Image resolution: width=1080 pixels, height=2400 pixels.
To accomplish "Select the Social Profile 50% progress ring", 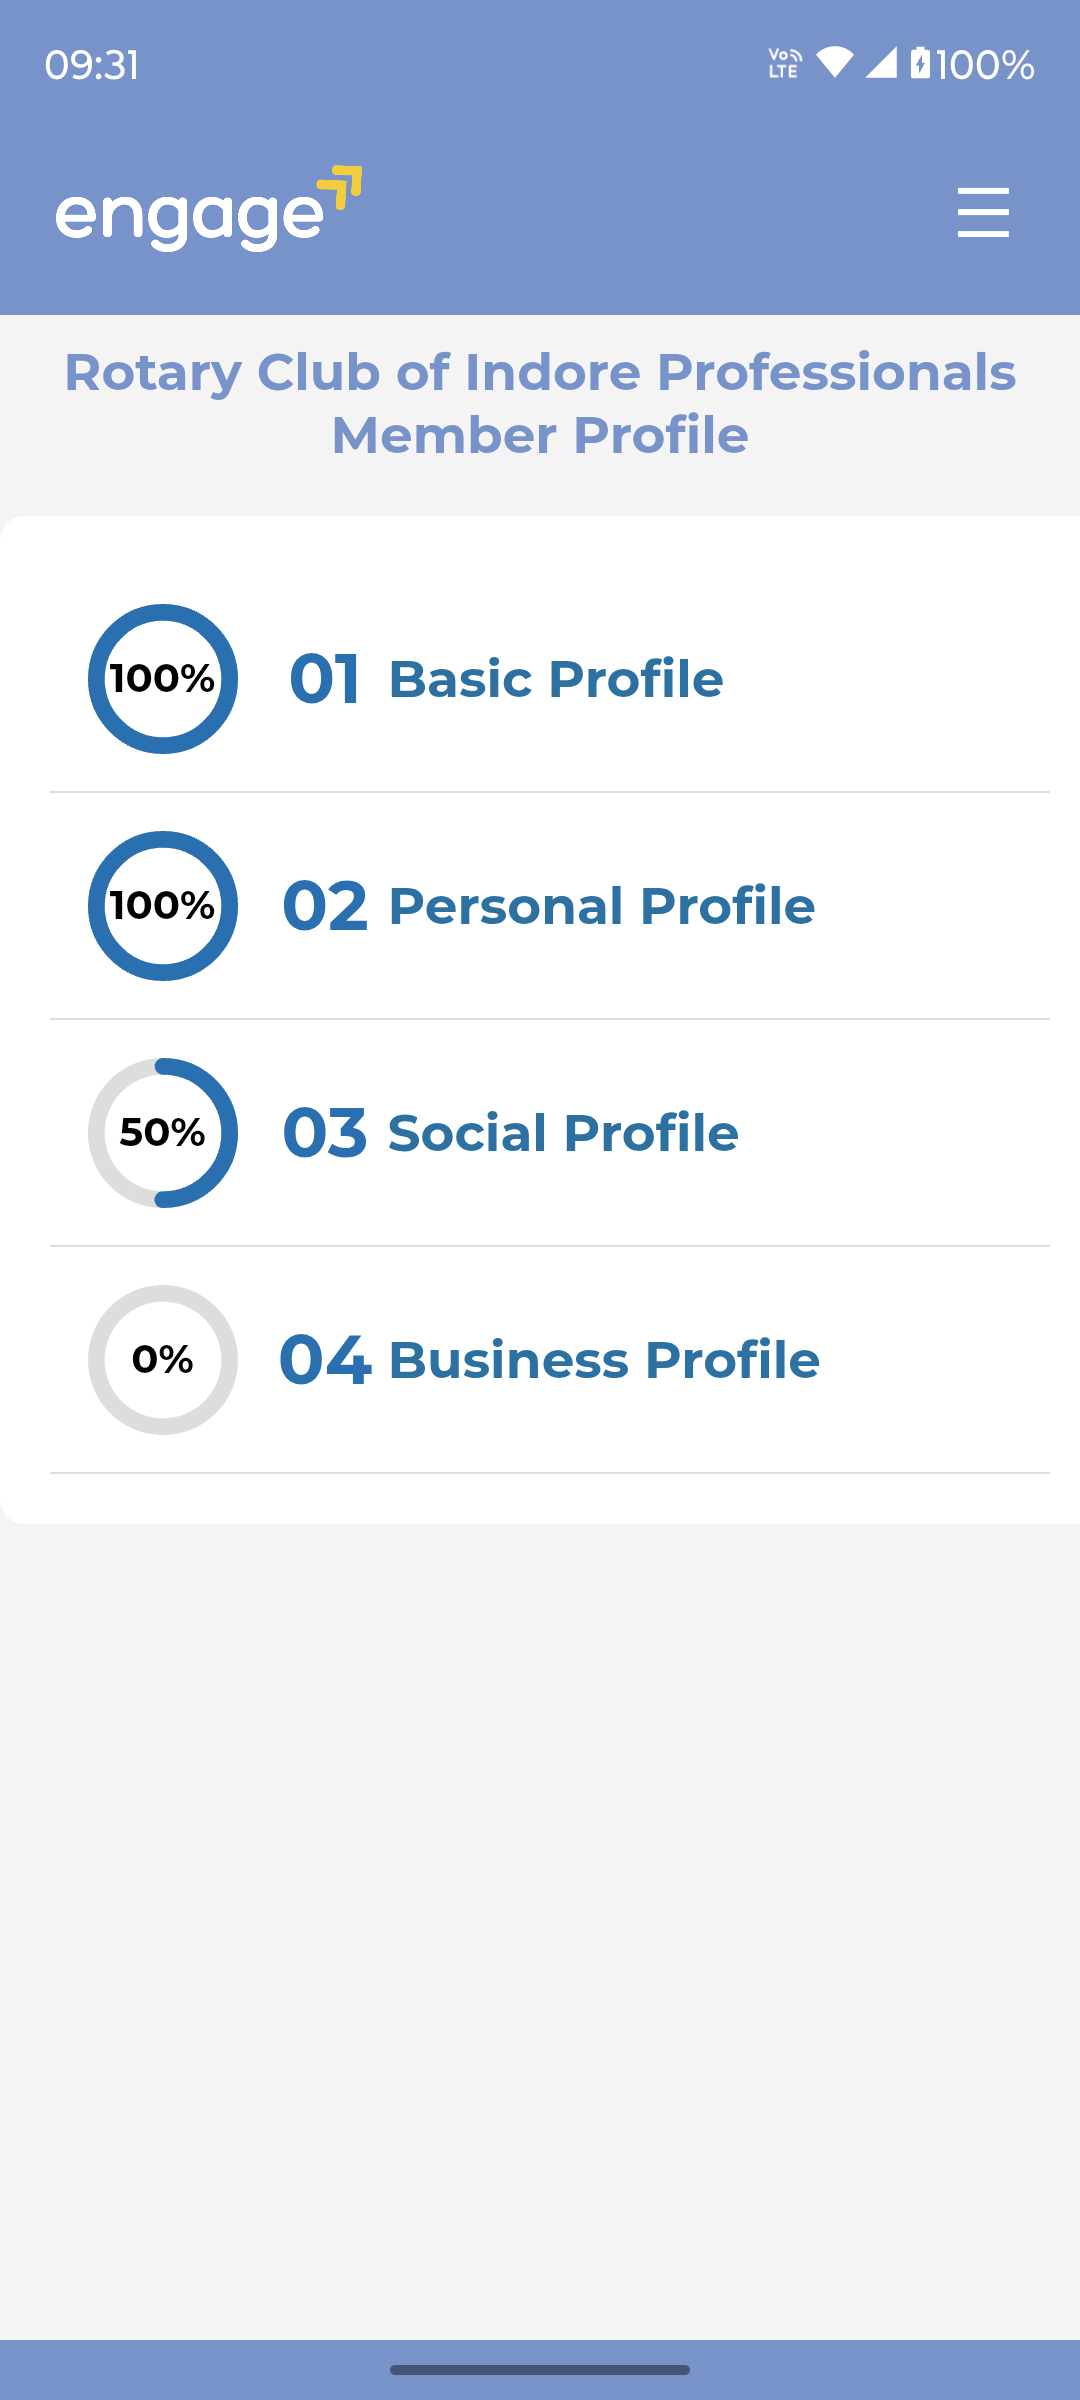I will click(x=163, y=1133).
